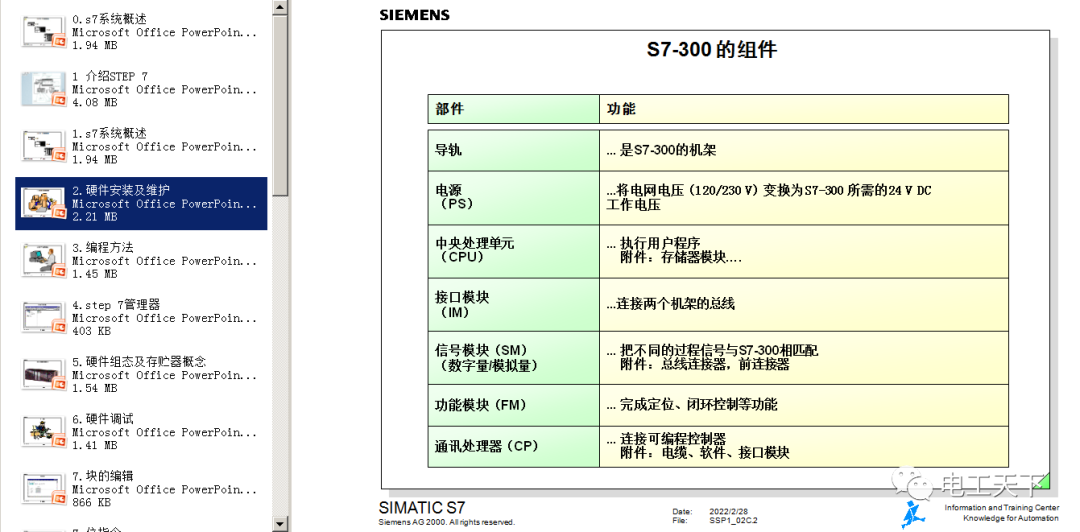Screen dimensions: 1080x532
Task: Click the 电源 (PS) table cell
Action: pyautogui.click(x=513, y=198)
